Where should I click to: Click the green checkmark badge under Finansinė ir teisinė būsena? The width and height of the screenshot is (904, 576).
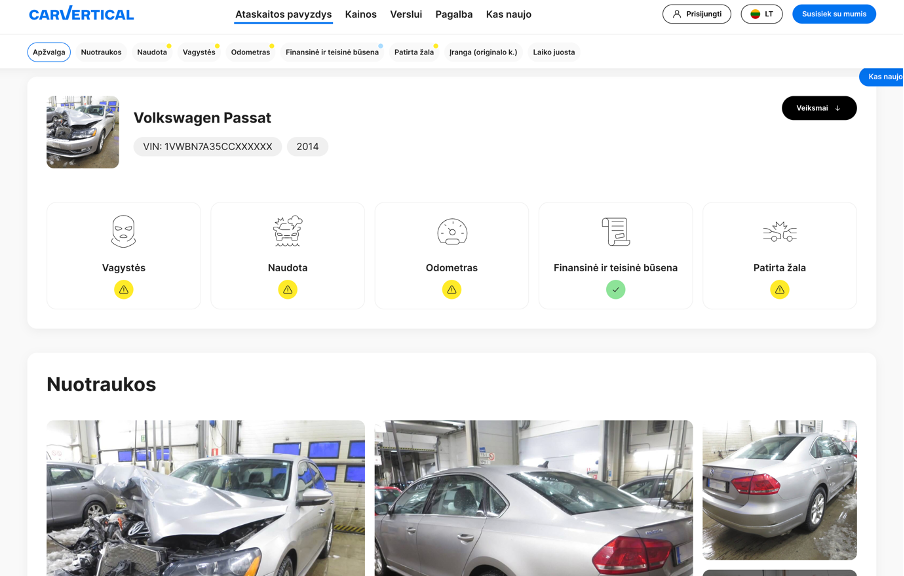pos(616,289)
